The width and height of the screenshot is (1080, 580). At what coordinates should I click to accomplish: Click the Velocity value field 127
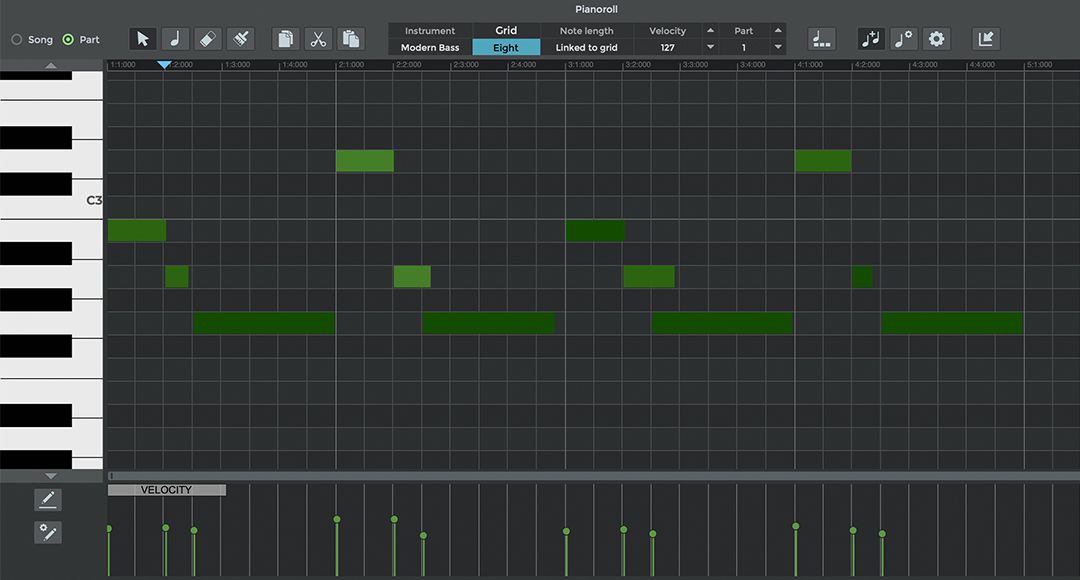coord(667,48)
